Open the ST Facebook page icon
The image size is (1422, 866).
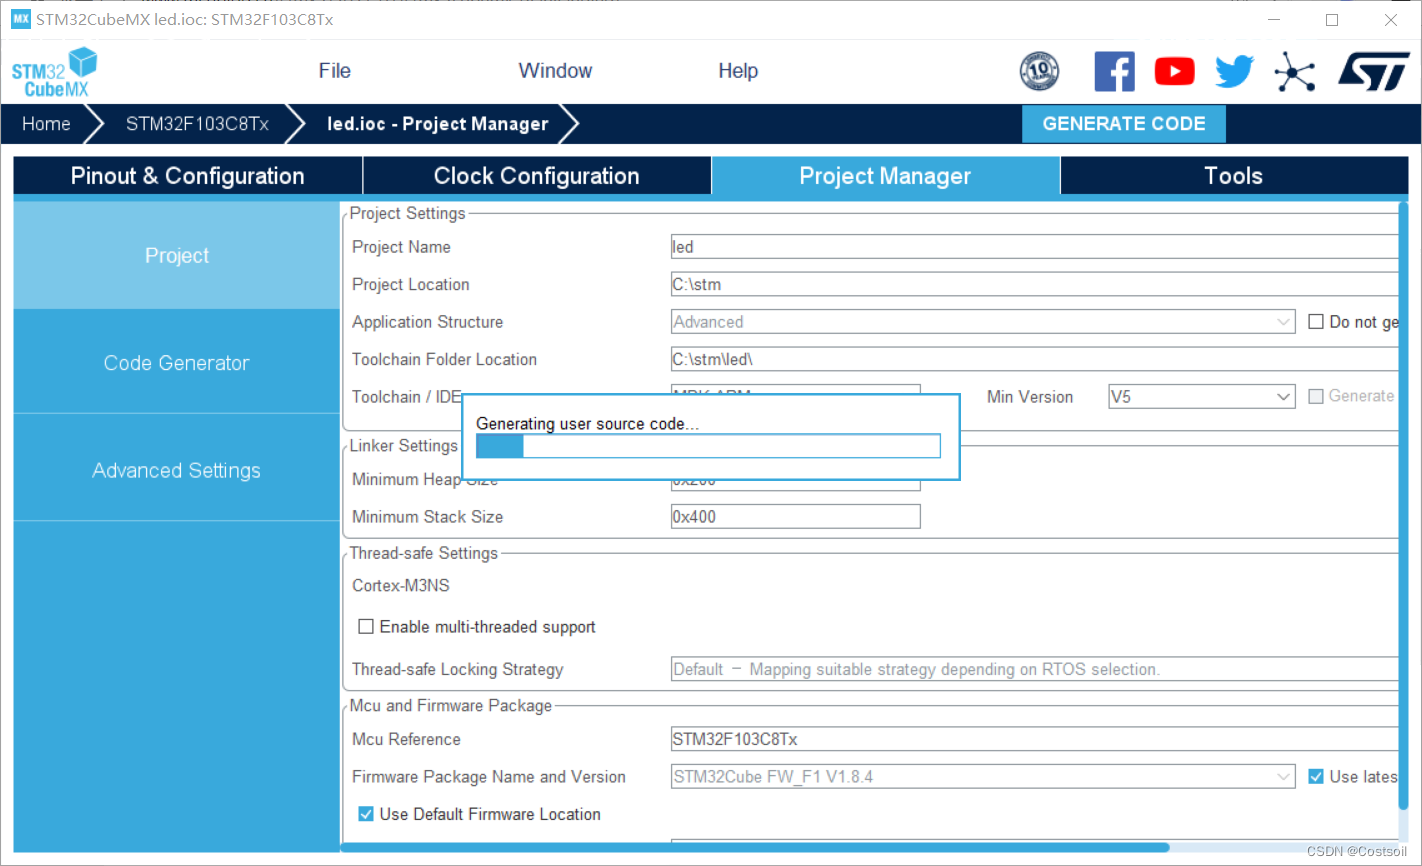coord(1114,71)
